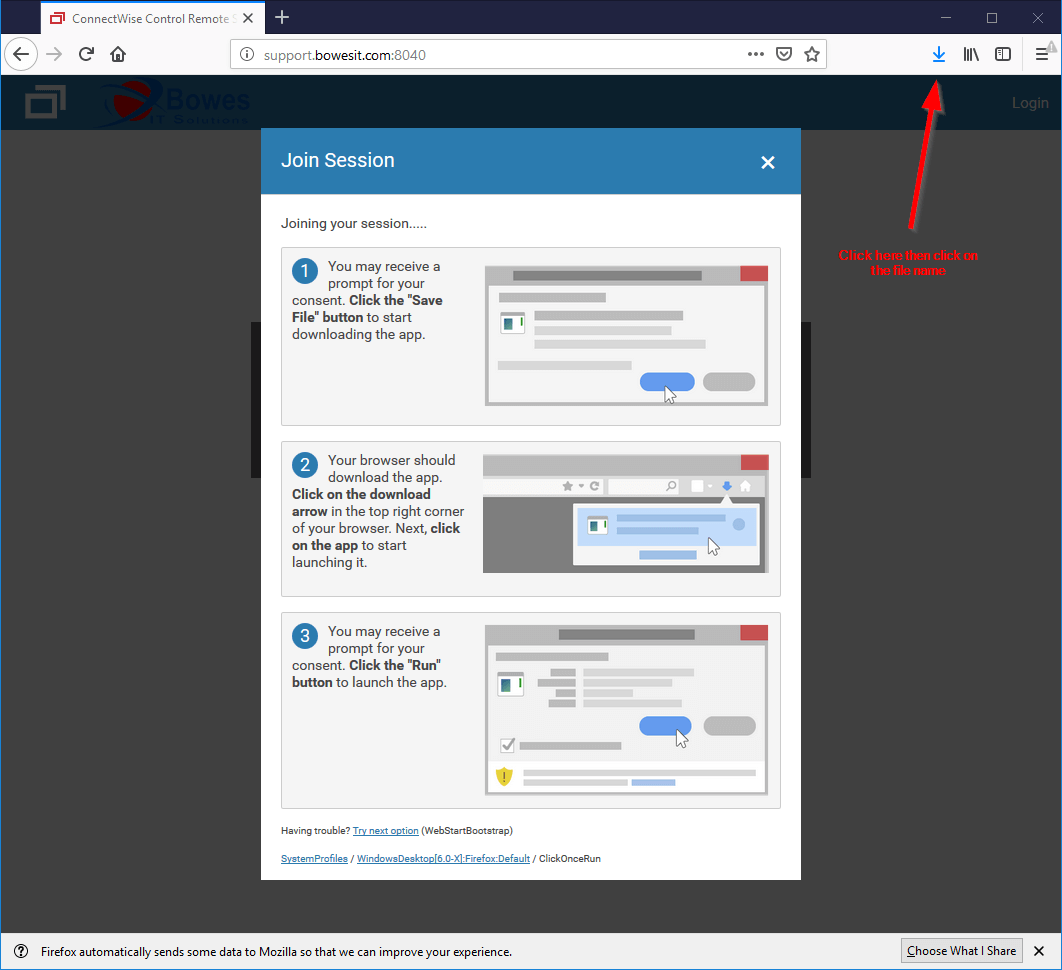Viewport: 1062px width, 970px height.
Task: Open page actions three-dot menu
Action: tap(756, 54)
